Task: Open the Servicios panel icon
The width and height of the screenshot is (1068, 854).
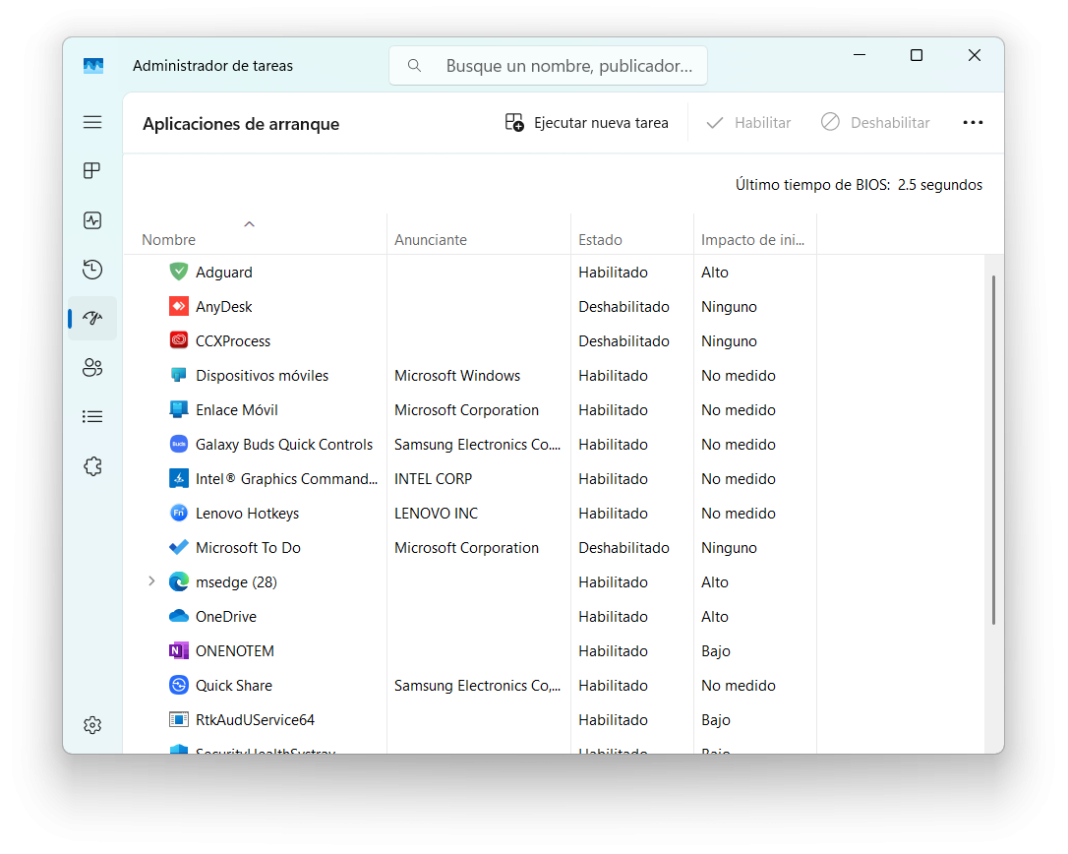Action: point(92,466)
